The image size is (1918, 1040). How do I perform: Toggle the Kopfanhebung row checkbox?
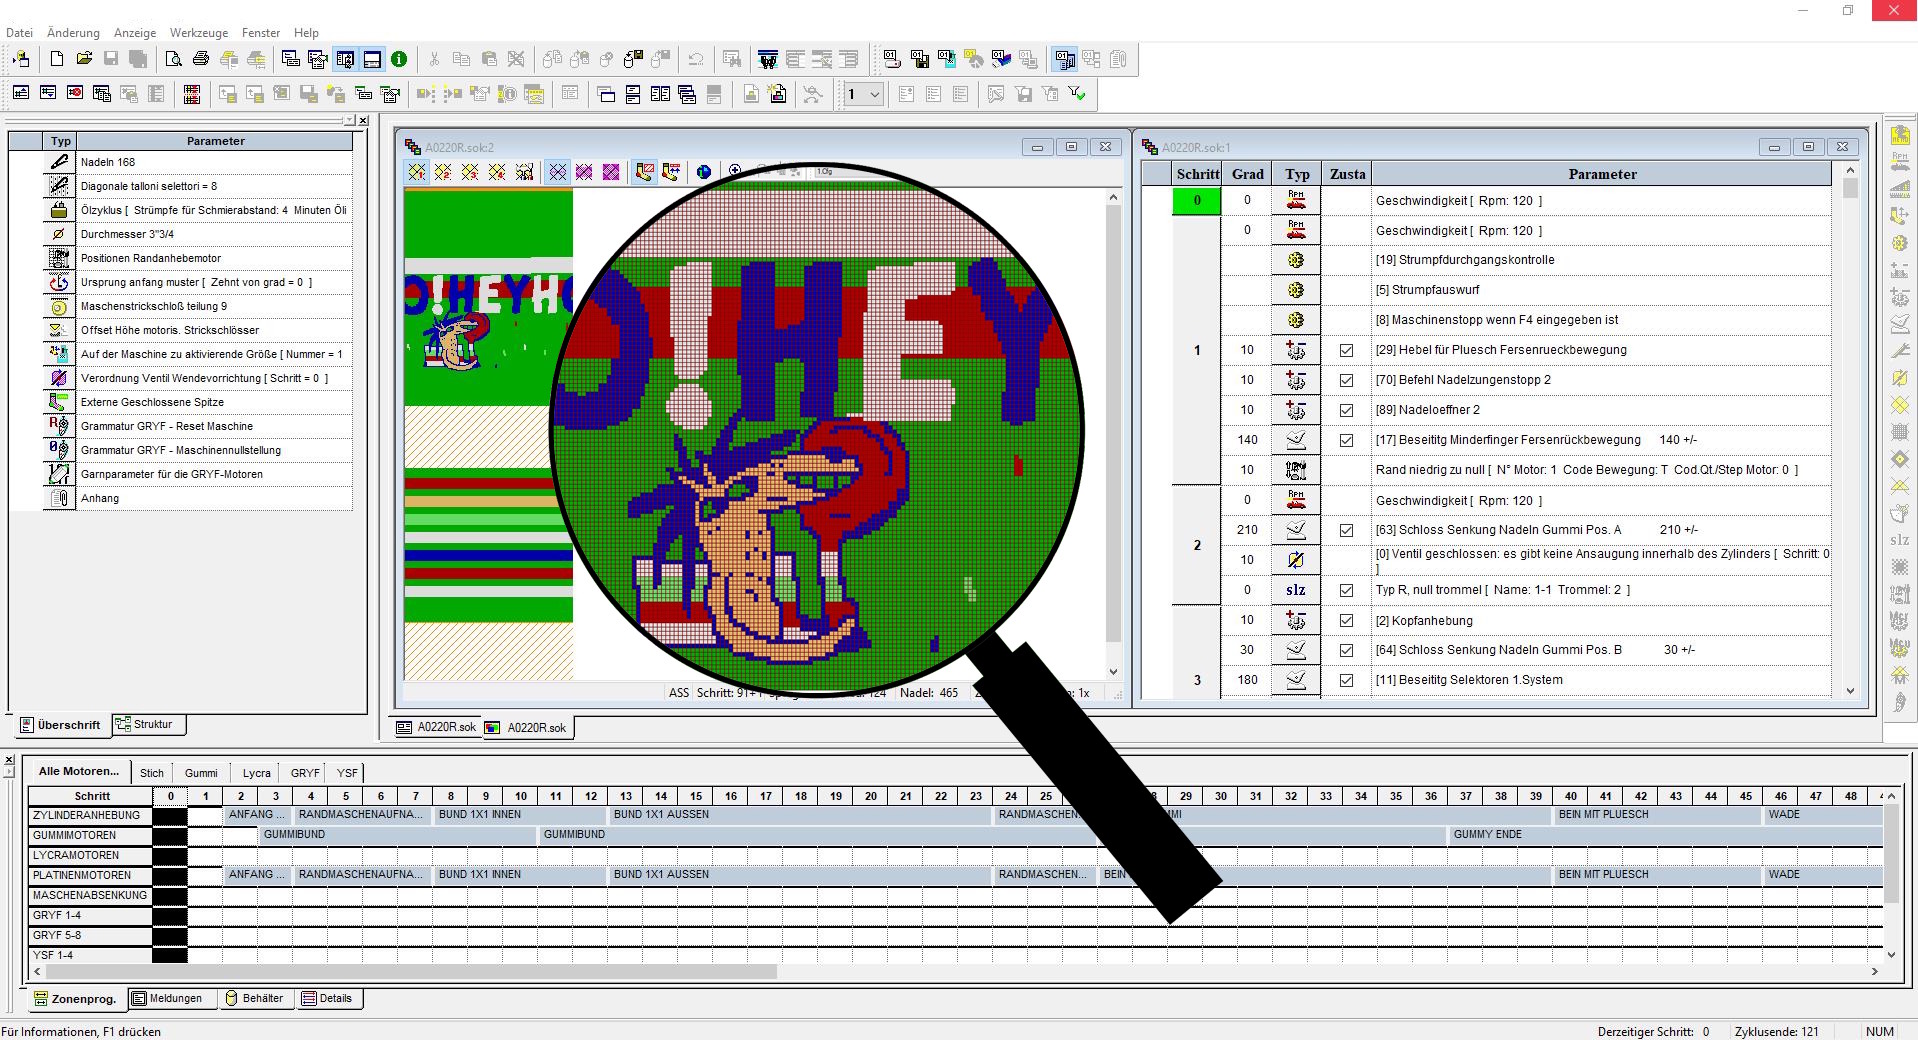click(x=1346, y=620)
